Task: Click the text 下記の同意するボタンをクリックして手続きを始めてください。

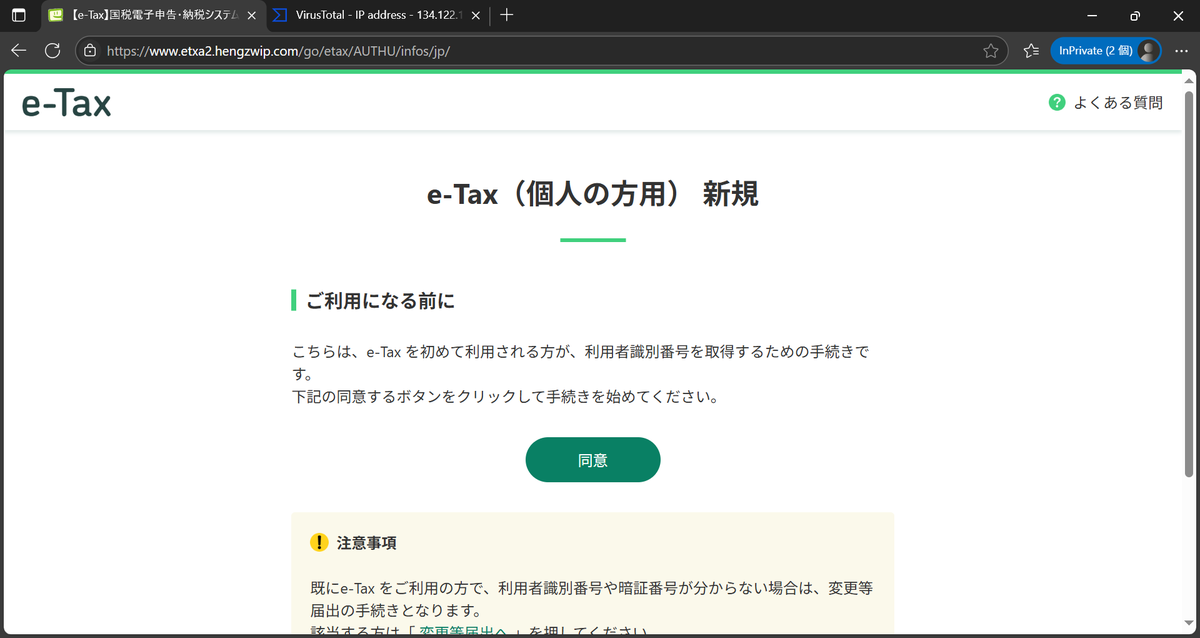Action: (506, 396)
